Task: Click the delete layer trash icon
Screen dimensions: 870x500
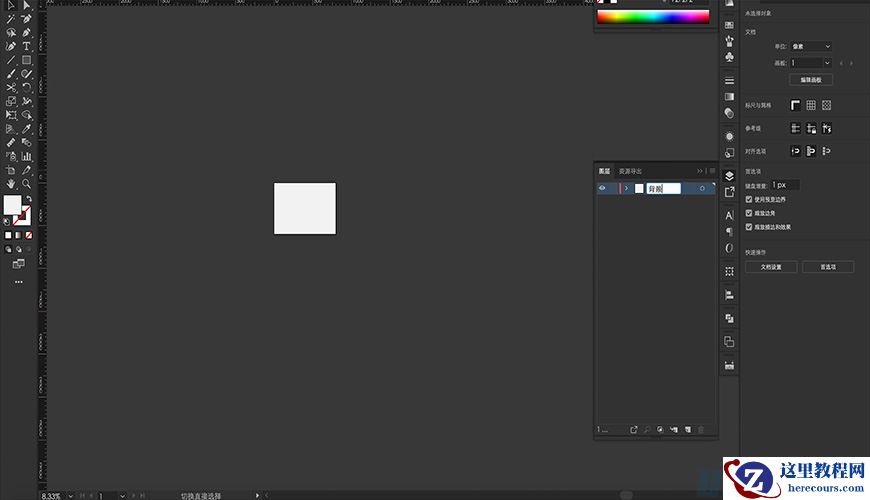Action: pyautogui.click(x=701, y=430)
